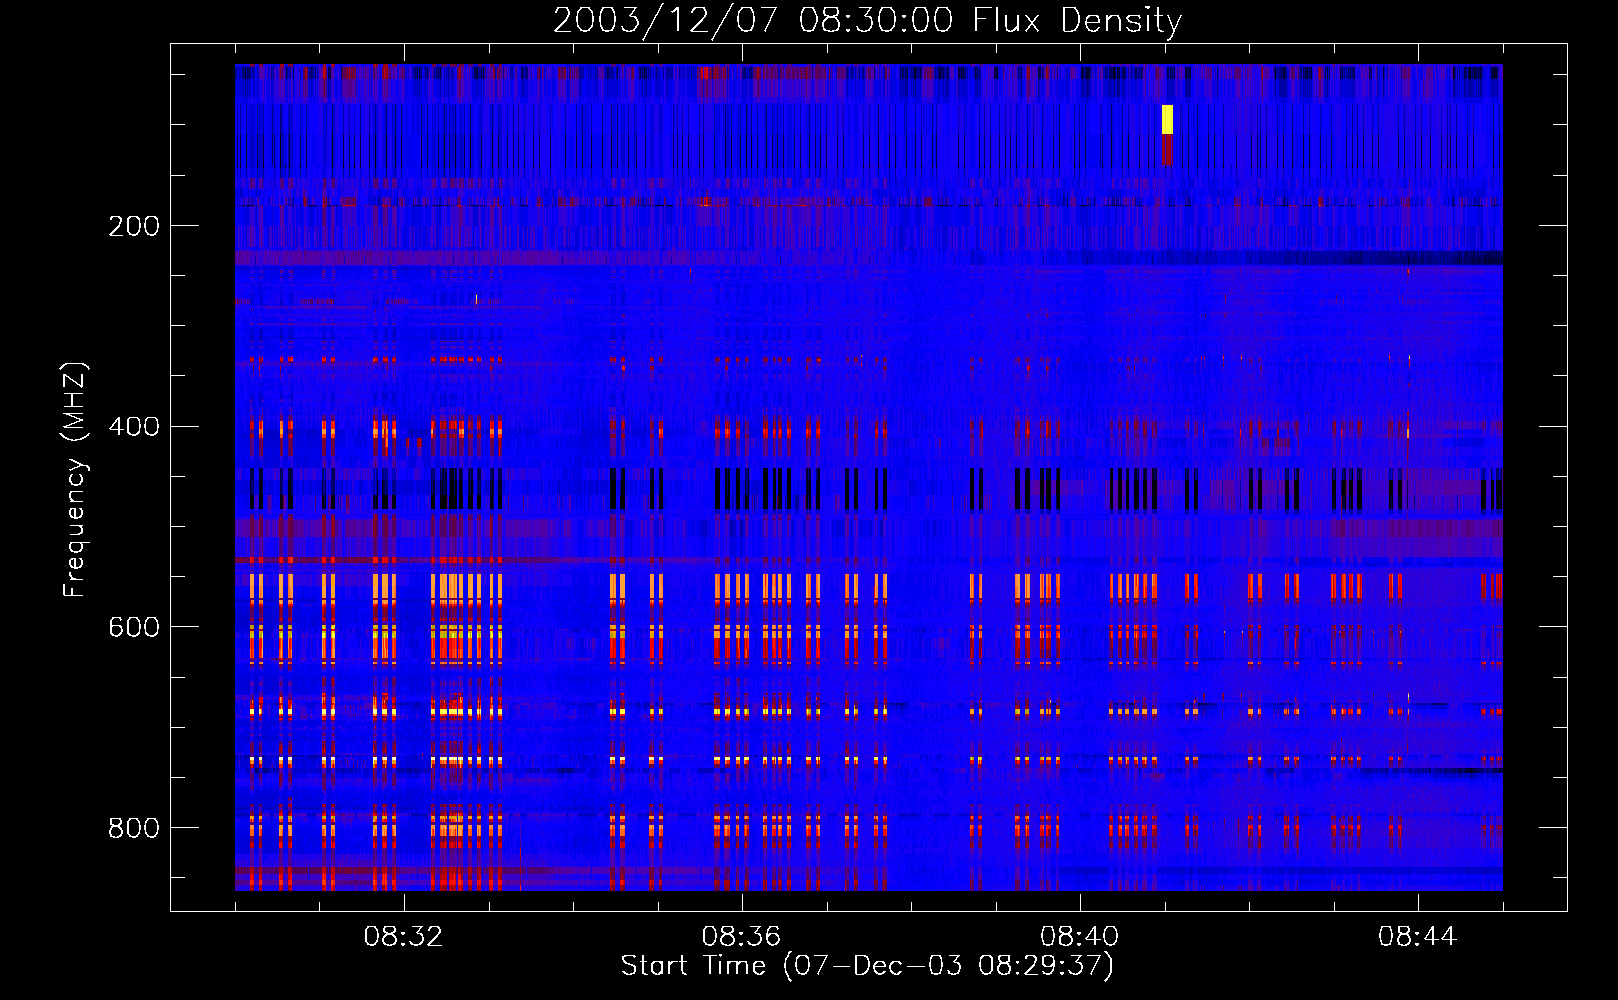Click the 600 frequency axis label

(134, 627)
